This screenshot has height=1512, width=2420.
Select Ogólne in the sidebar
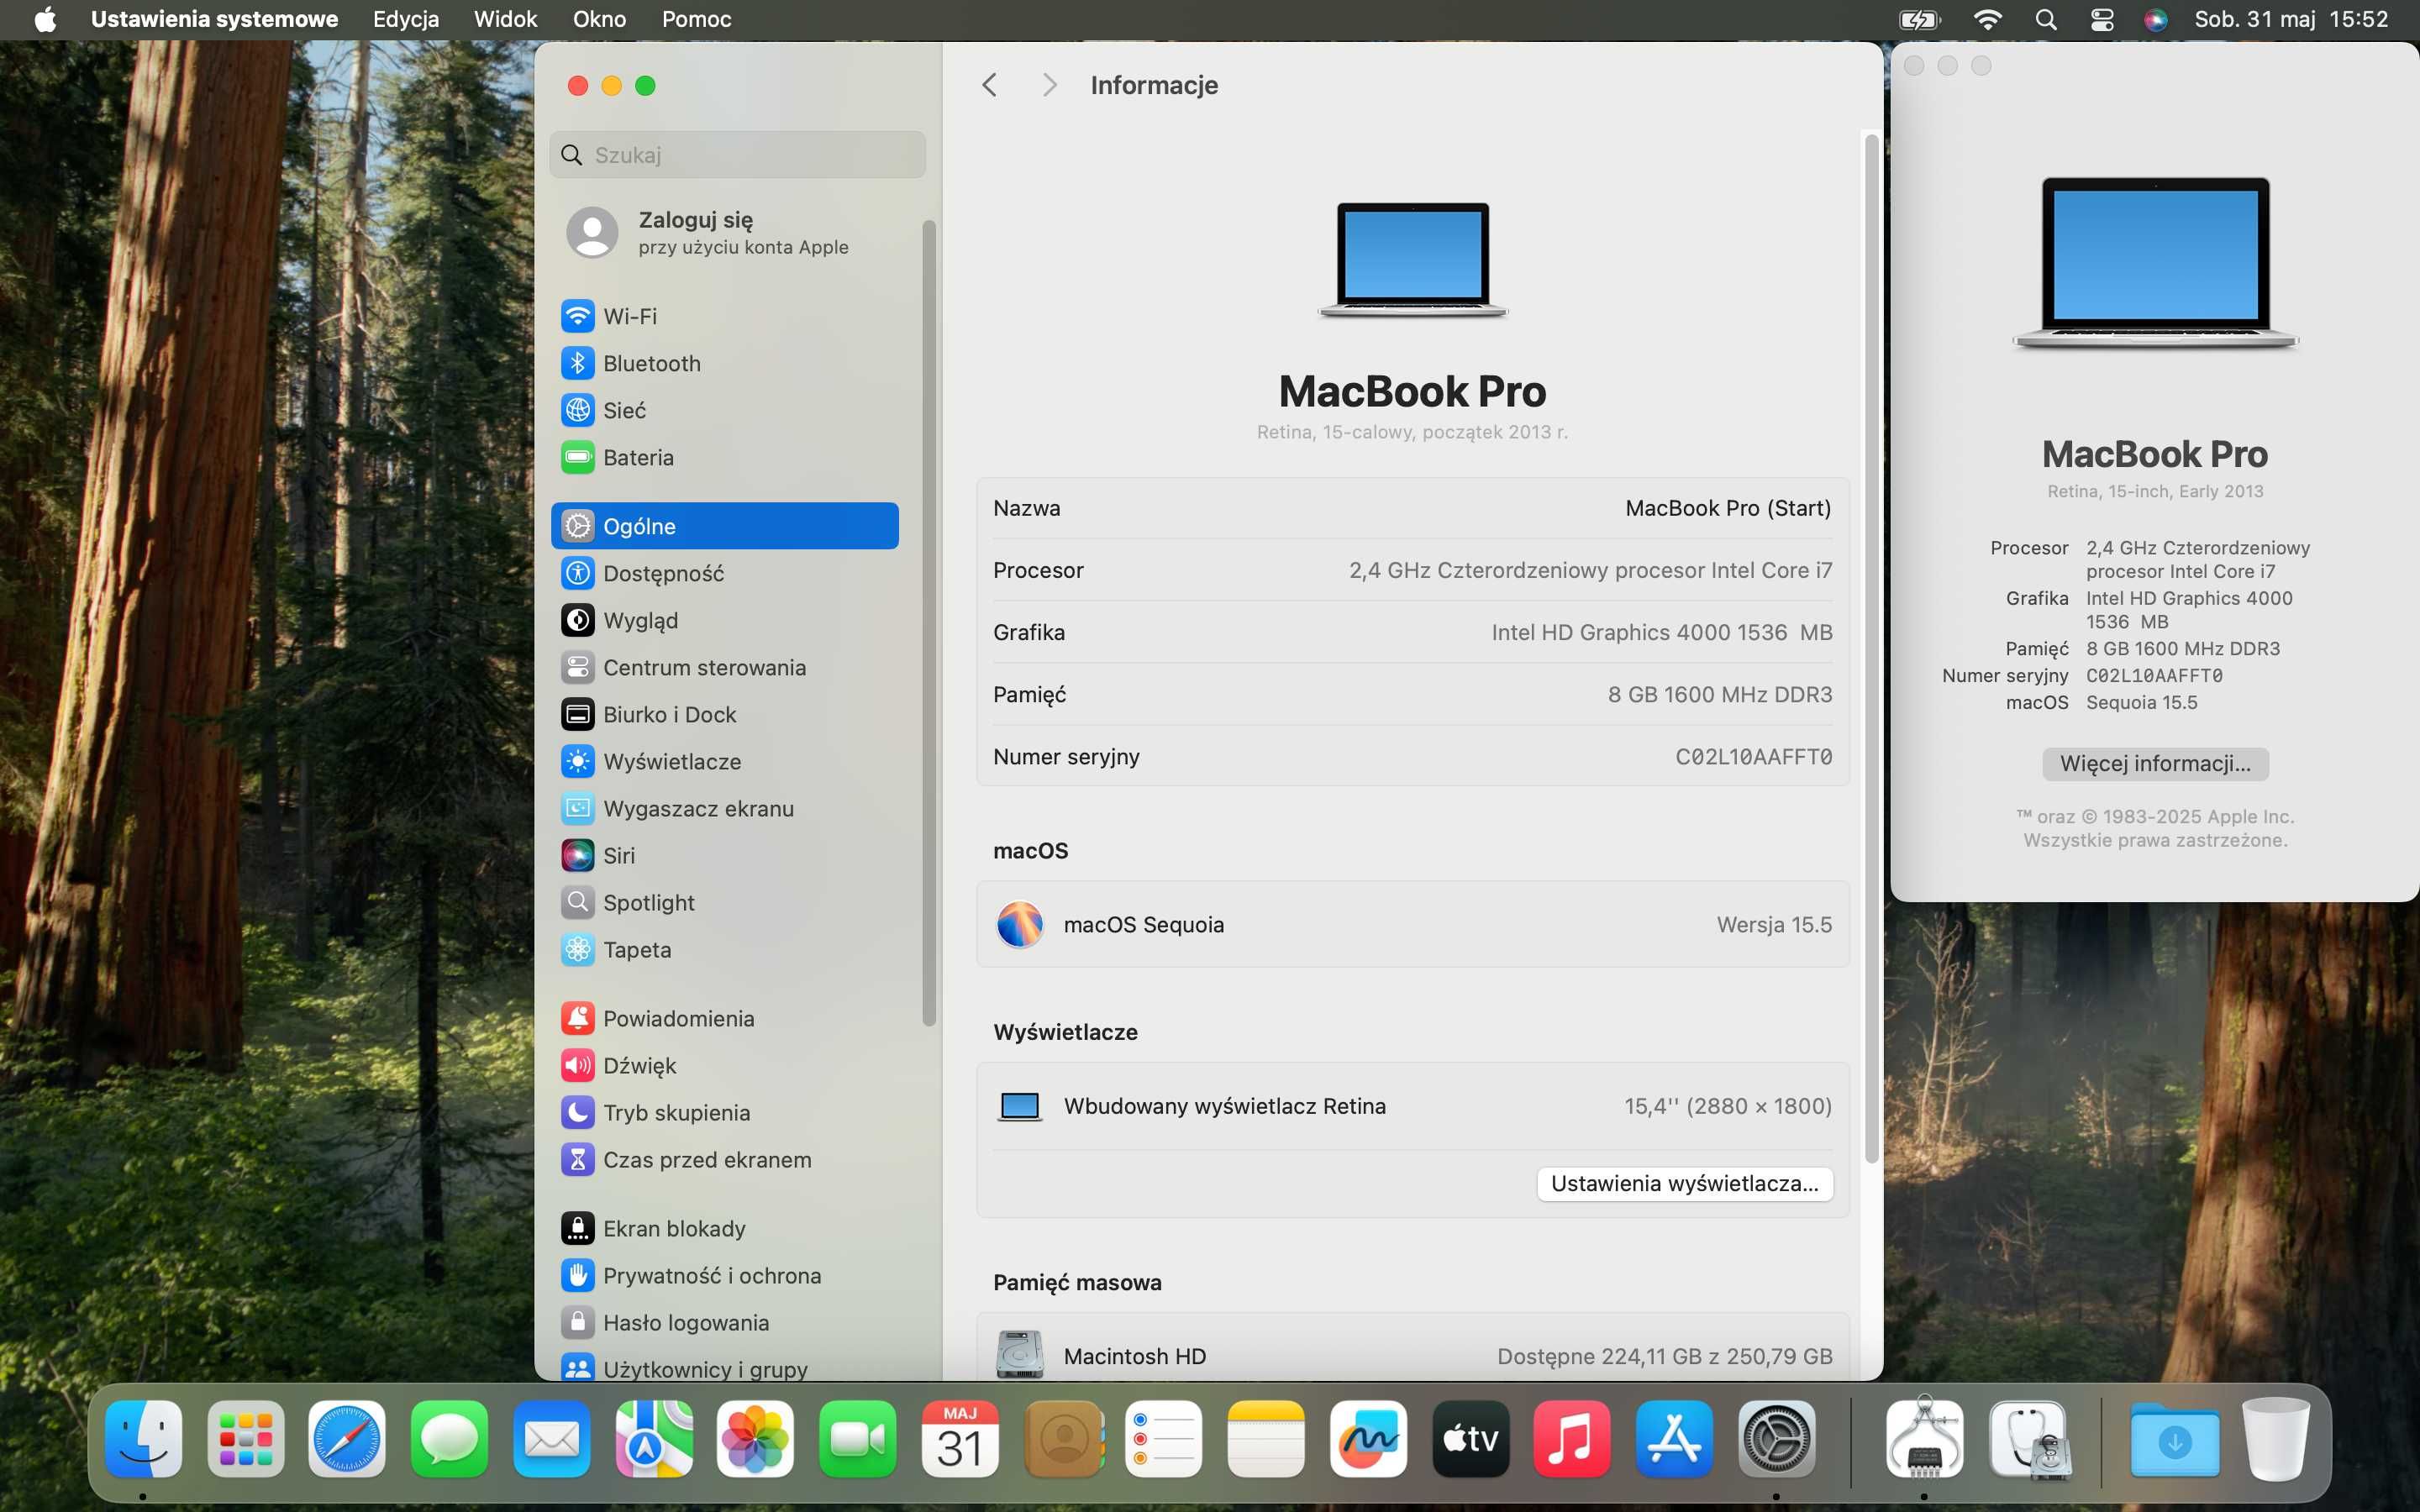point(725,526)
